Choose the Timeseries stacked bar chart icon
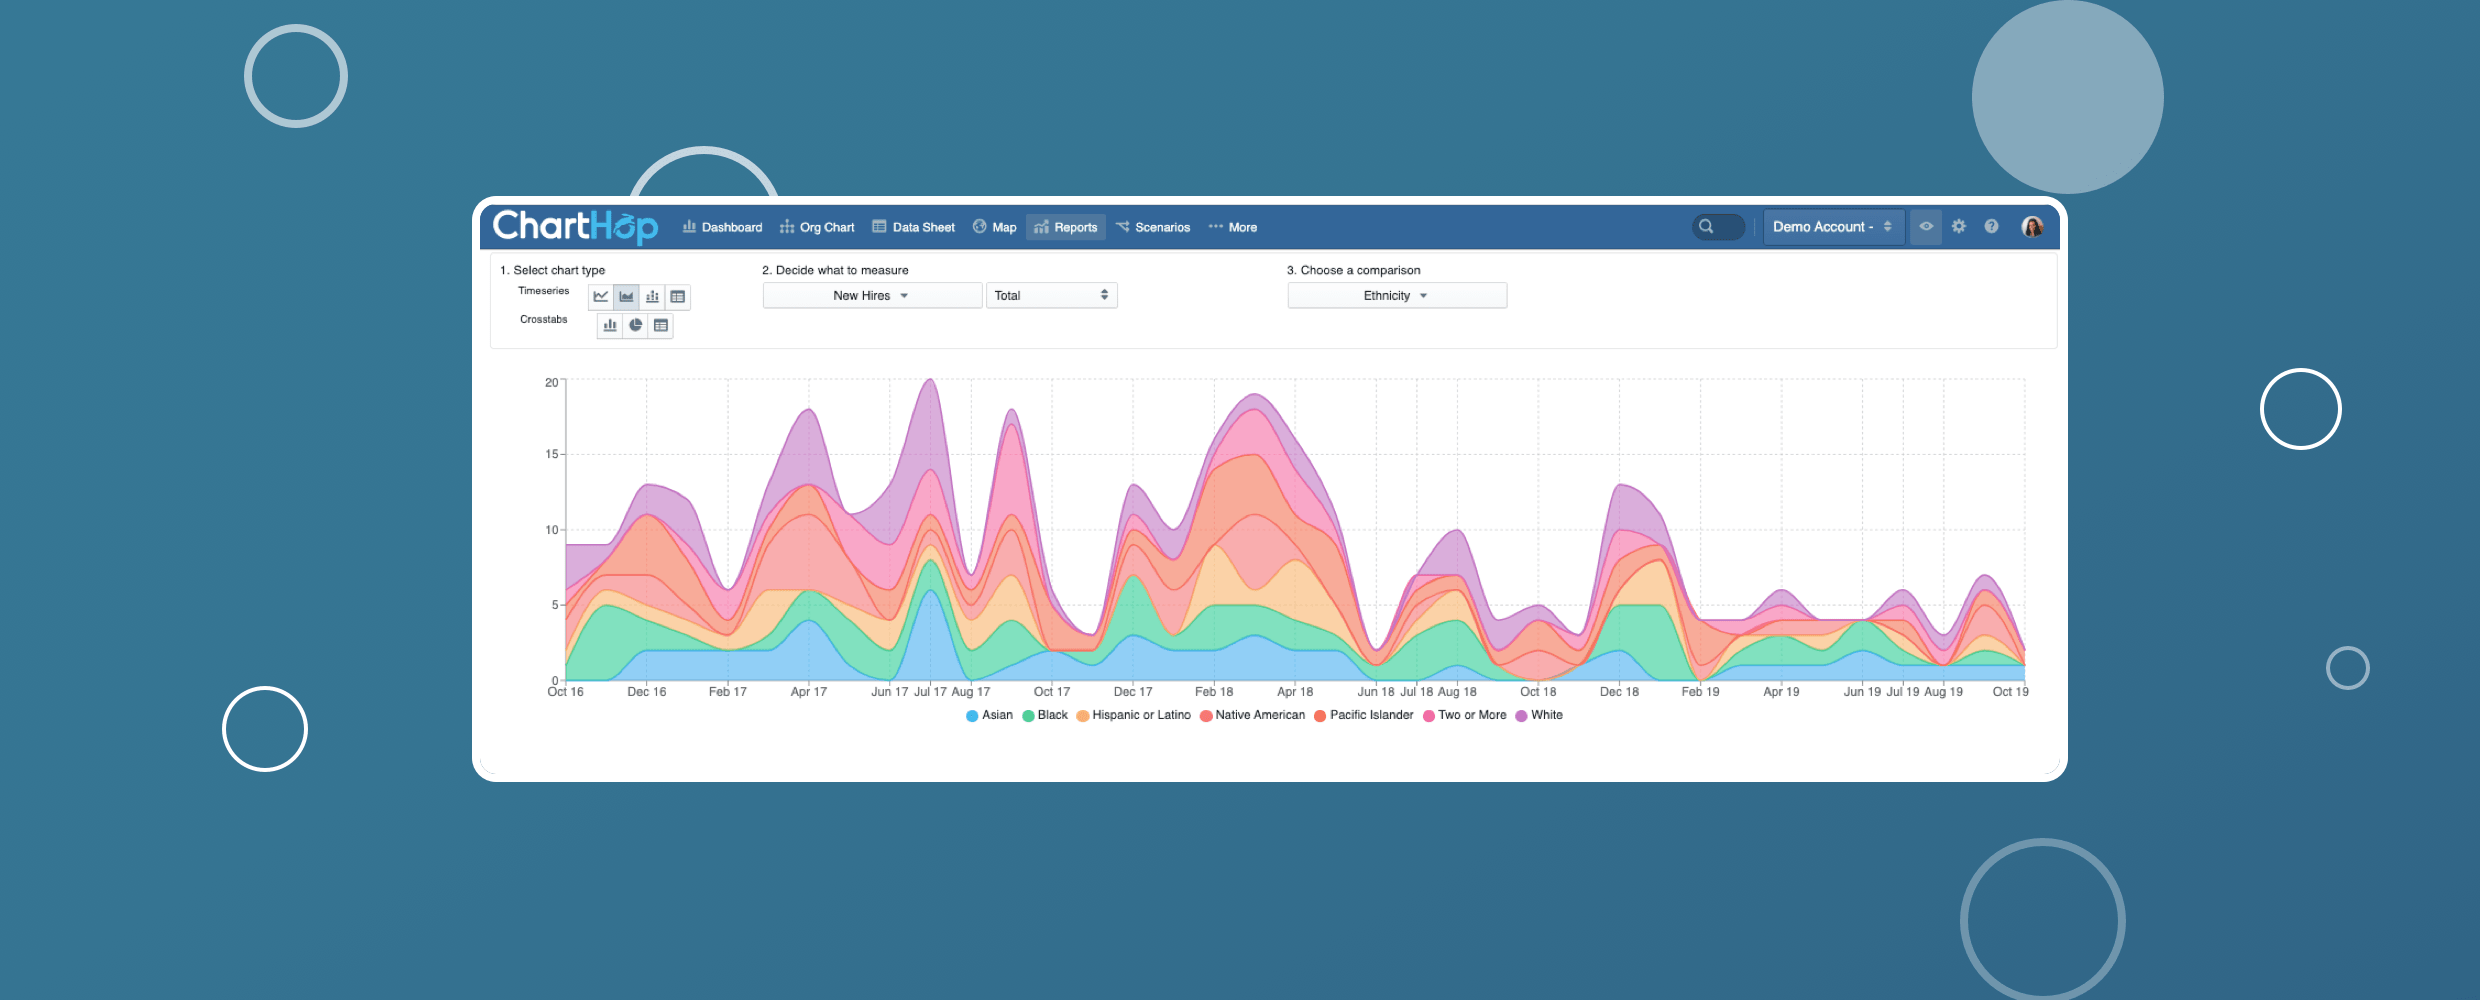Screen dimensions: 2480x1000 (652, 297)
